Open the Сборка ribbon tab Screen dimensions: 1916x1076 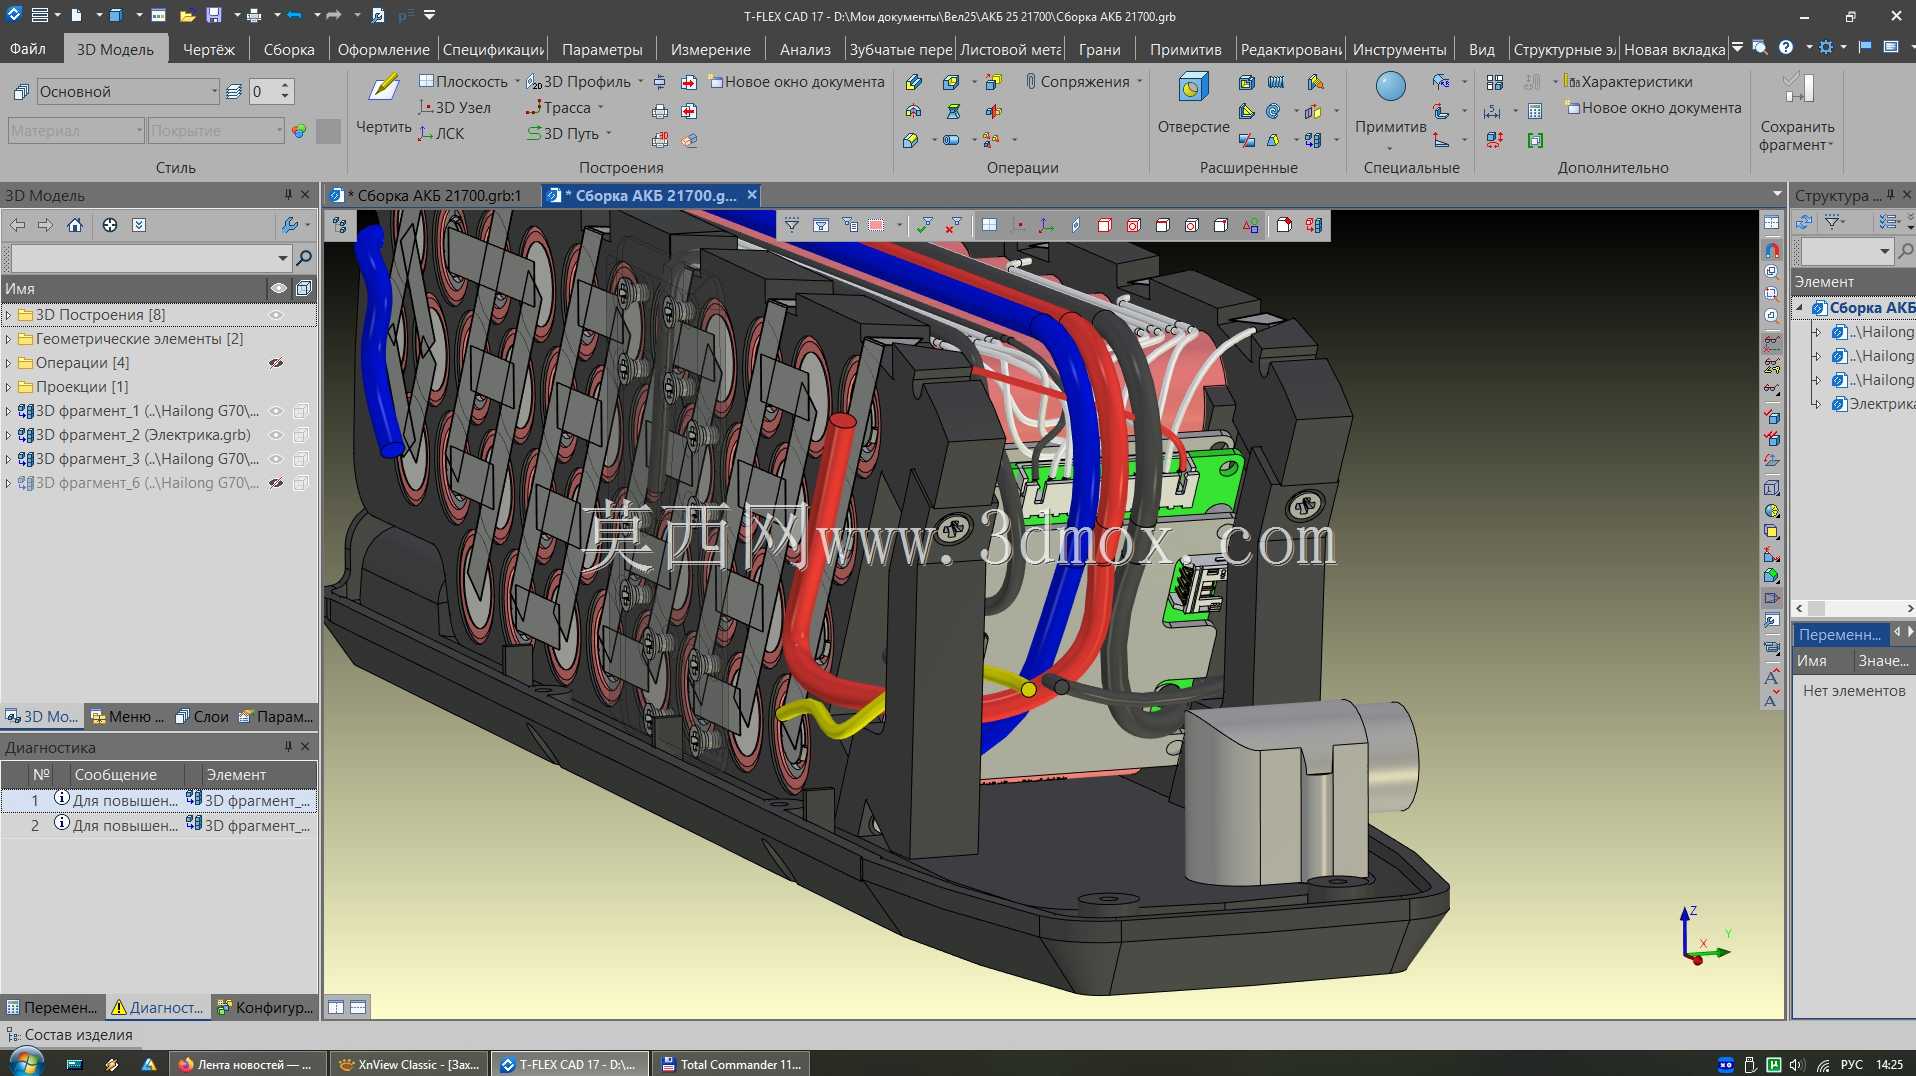[x=289, y=49]
